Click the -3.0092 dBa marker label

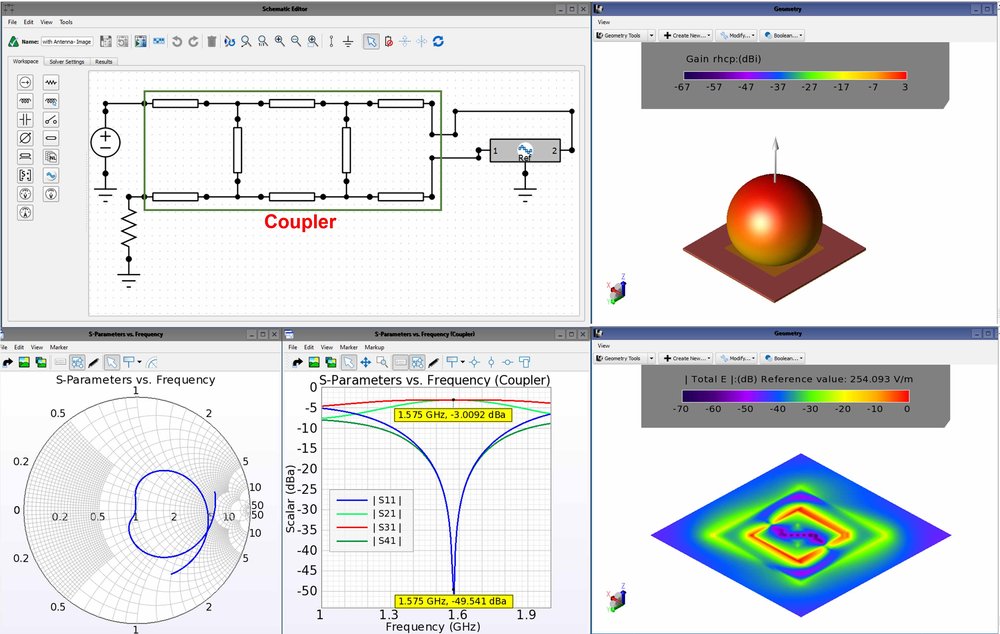tap(452, 415)
